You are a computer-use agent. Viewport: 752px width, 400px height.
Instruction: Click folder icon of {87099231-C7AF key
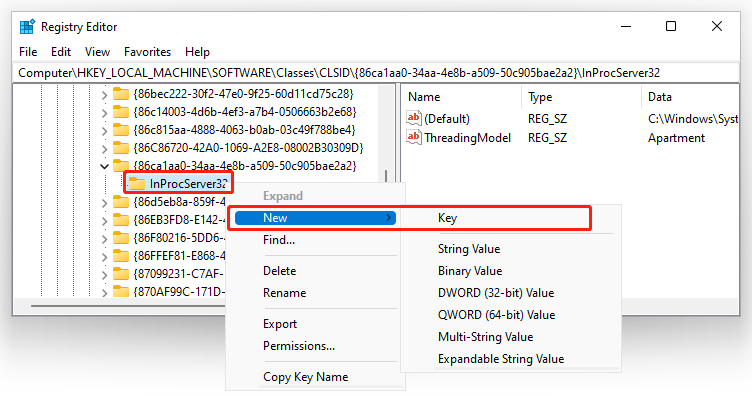121,273
